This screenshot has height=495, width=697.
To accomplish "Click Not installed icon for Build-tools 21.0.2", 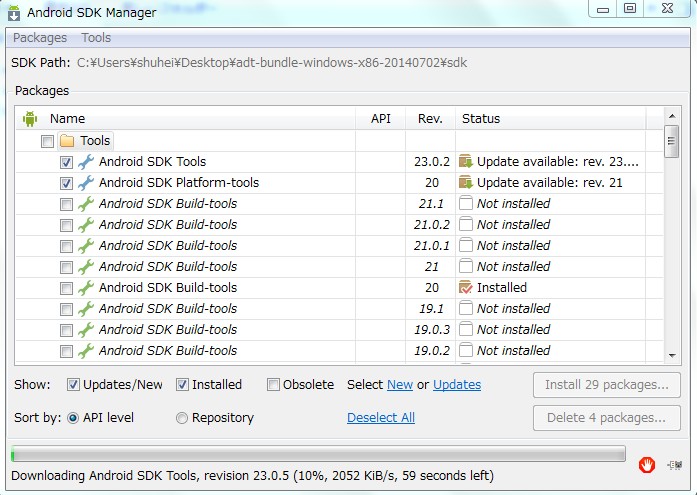I will click(x=465, y=224).
